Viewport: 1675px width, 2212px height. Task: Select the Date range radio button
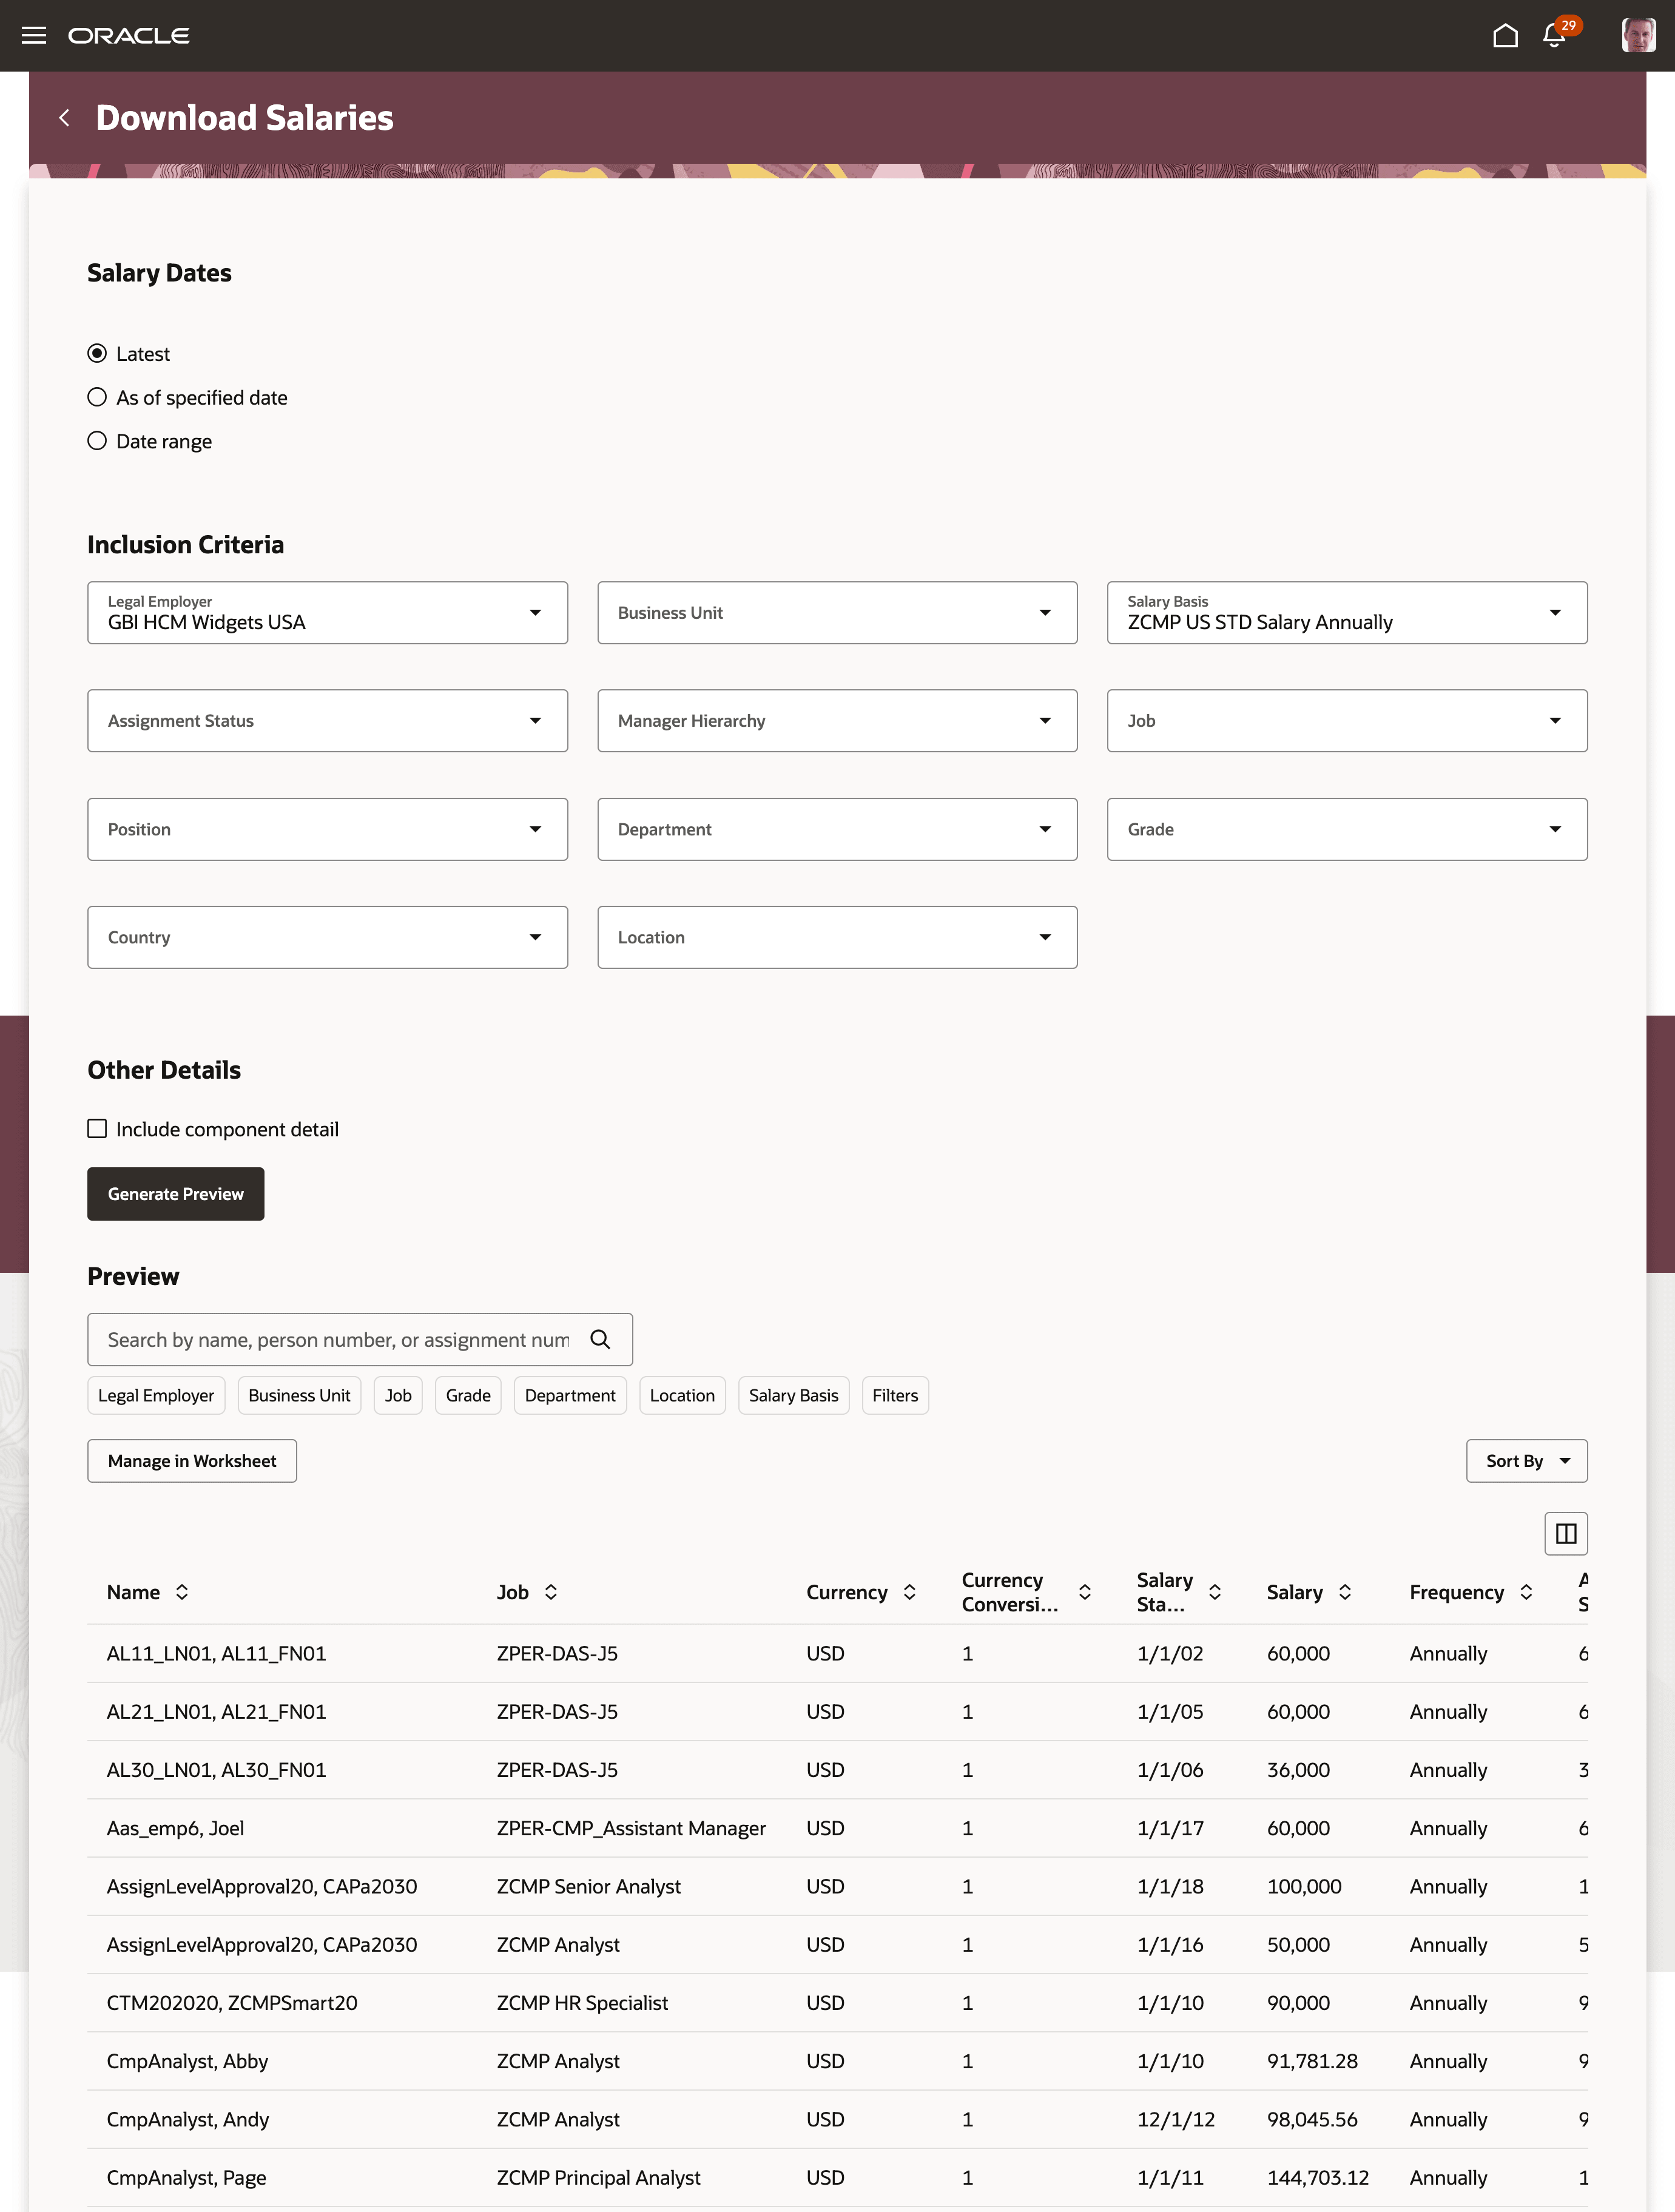pos(97,441)
